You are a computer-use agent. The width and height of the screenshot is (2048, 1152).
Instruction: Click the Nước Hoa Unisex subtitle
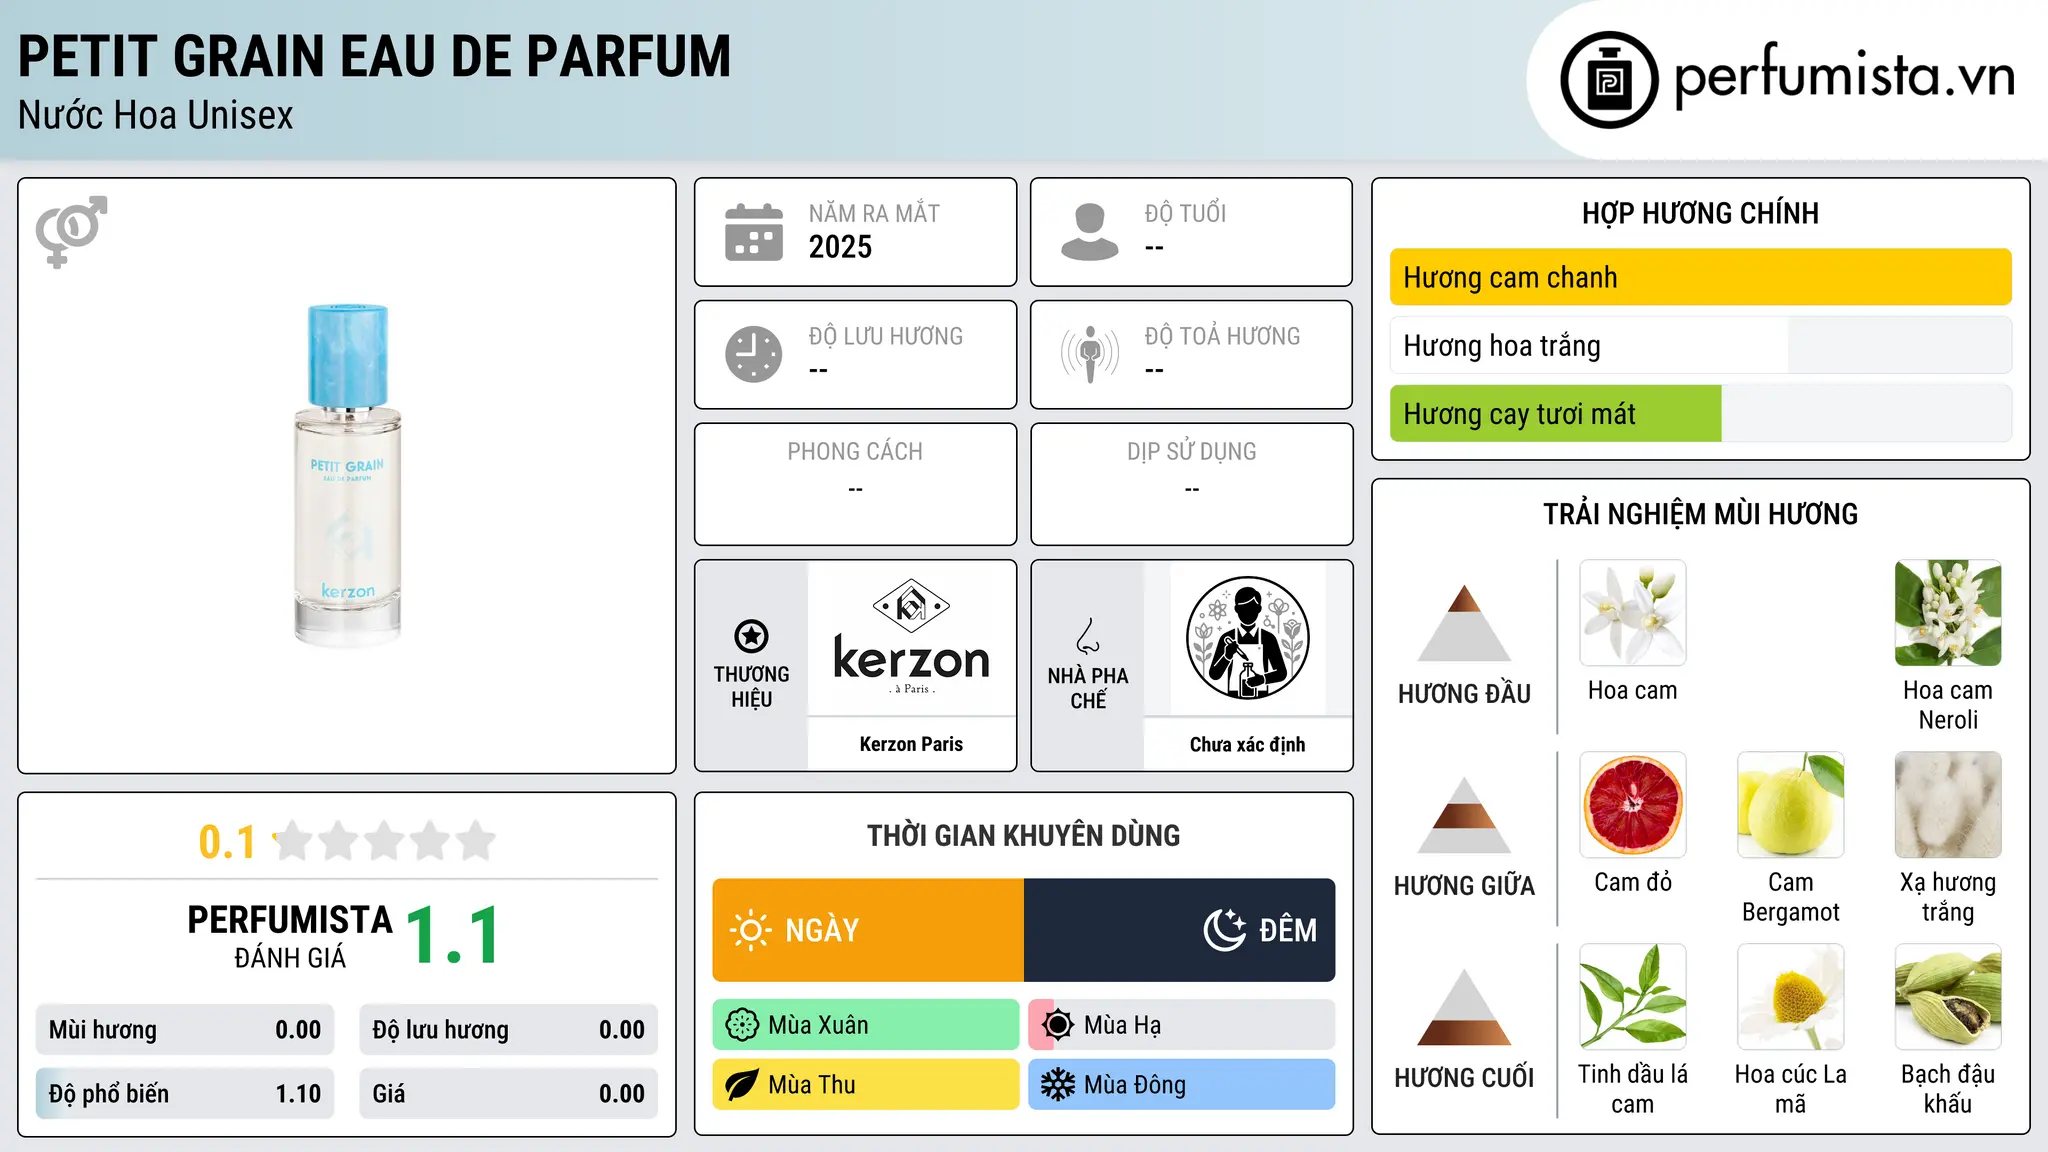pyautogui.click(x=156, y=116)
